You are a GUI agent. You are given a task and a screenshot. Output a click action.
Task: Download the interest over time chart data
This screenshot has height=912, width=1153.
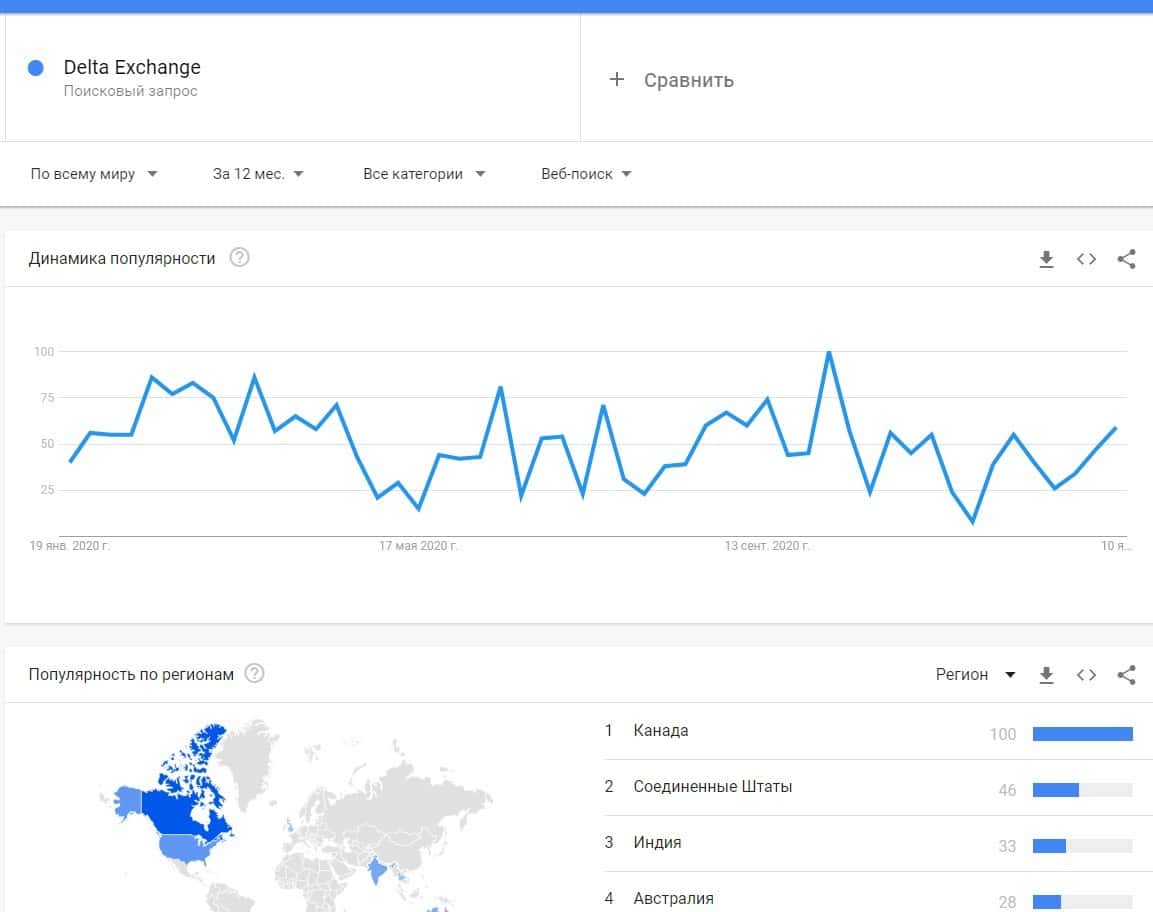pyautogui.click(x=1046, y=259)
